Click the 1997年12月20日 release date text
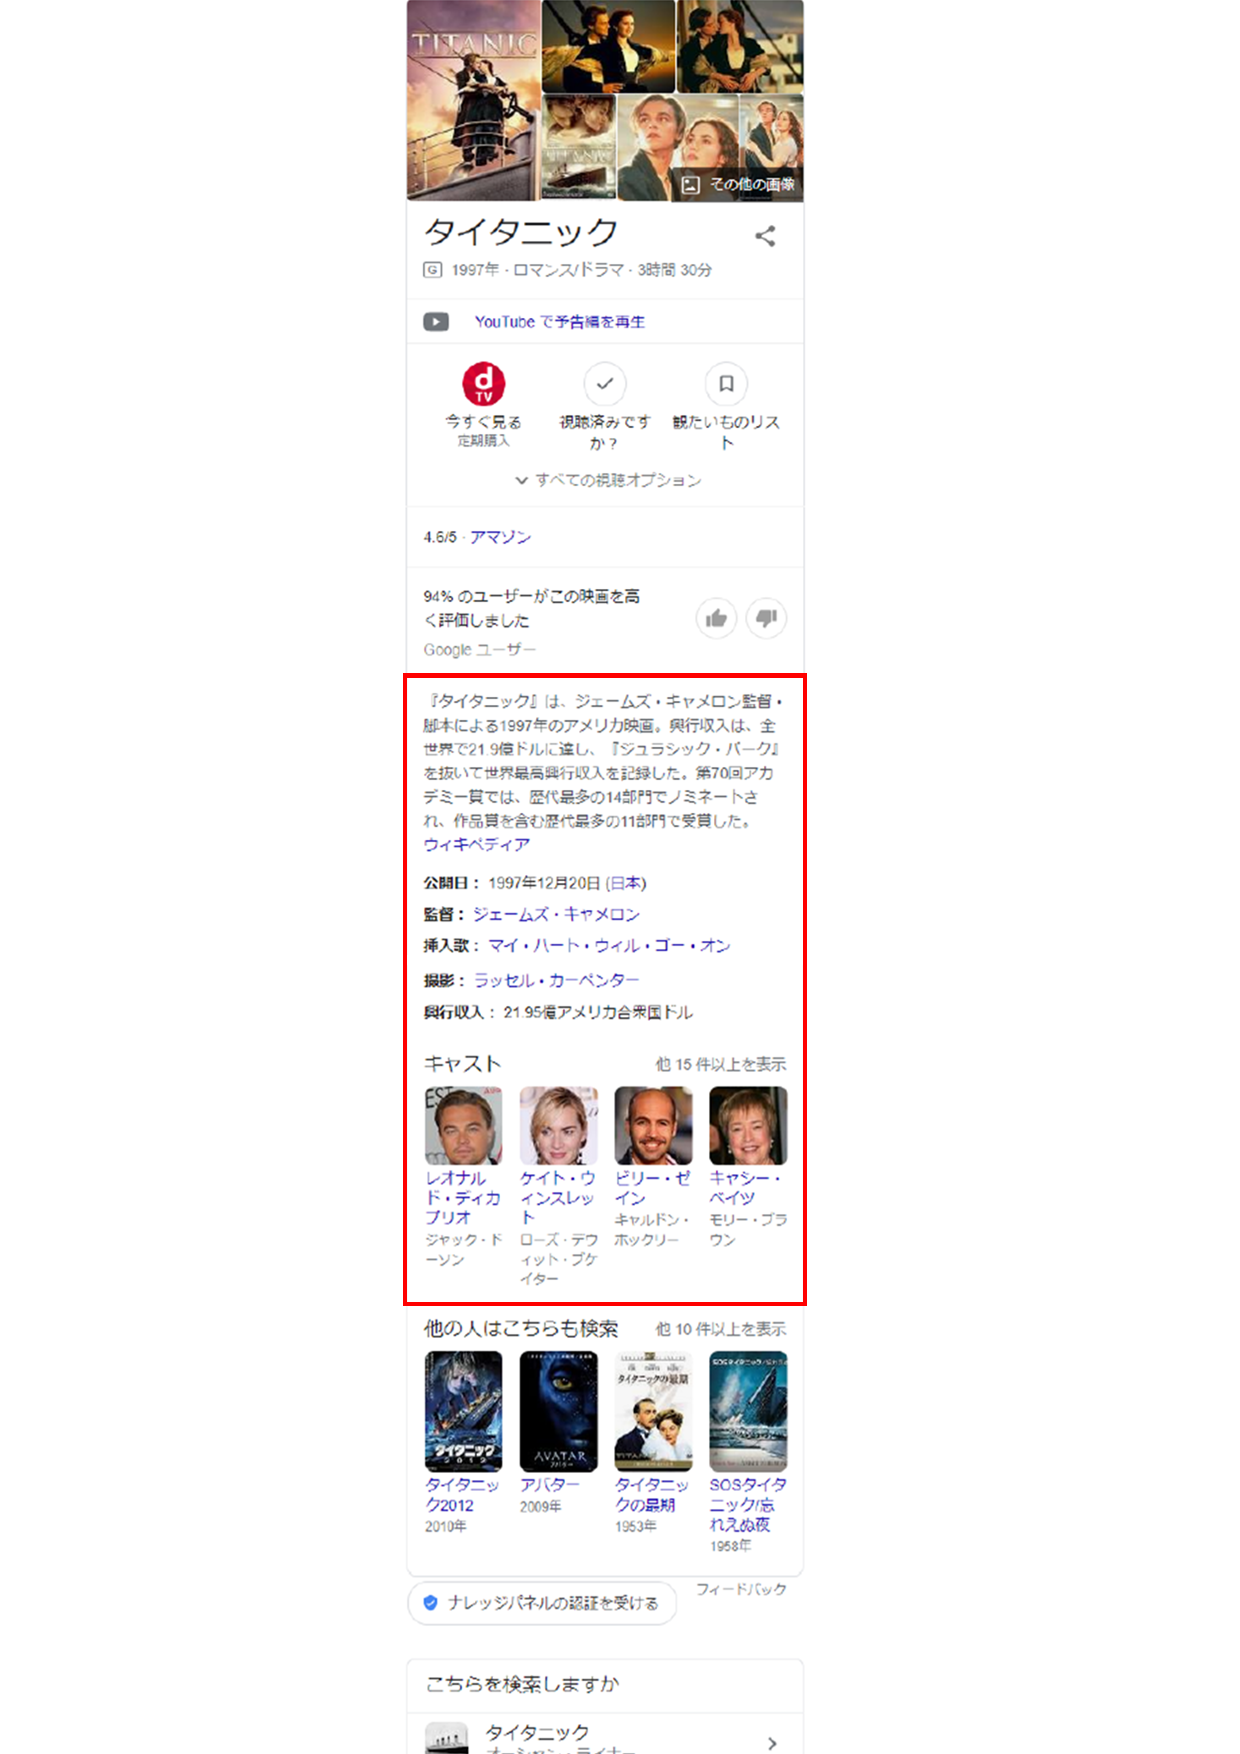Screen dimensions: 1240x1754 pos(544,883)
